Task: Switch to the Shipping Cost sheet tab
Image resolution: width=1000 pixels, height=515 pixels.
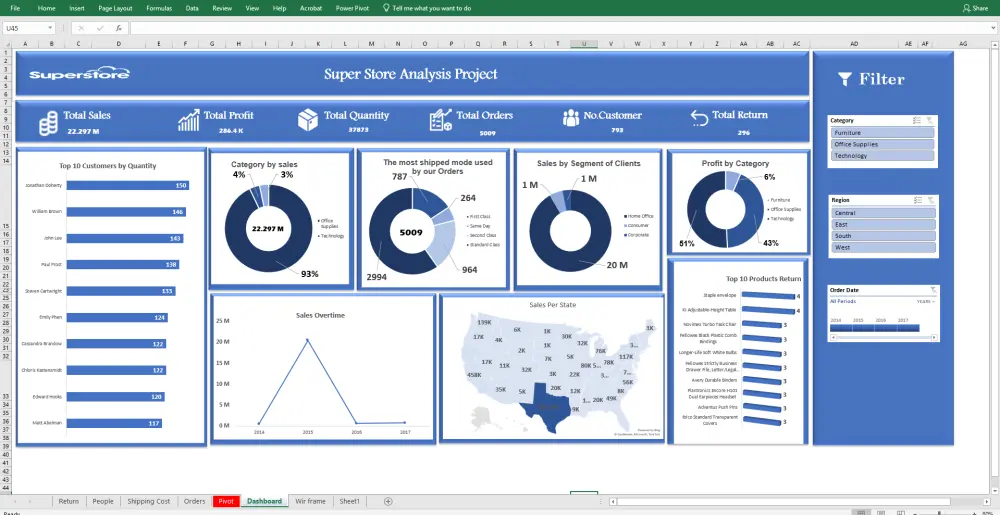Action: [149, 502]
